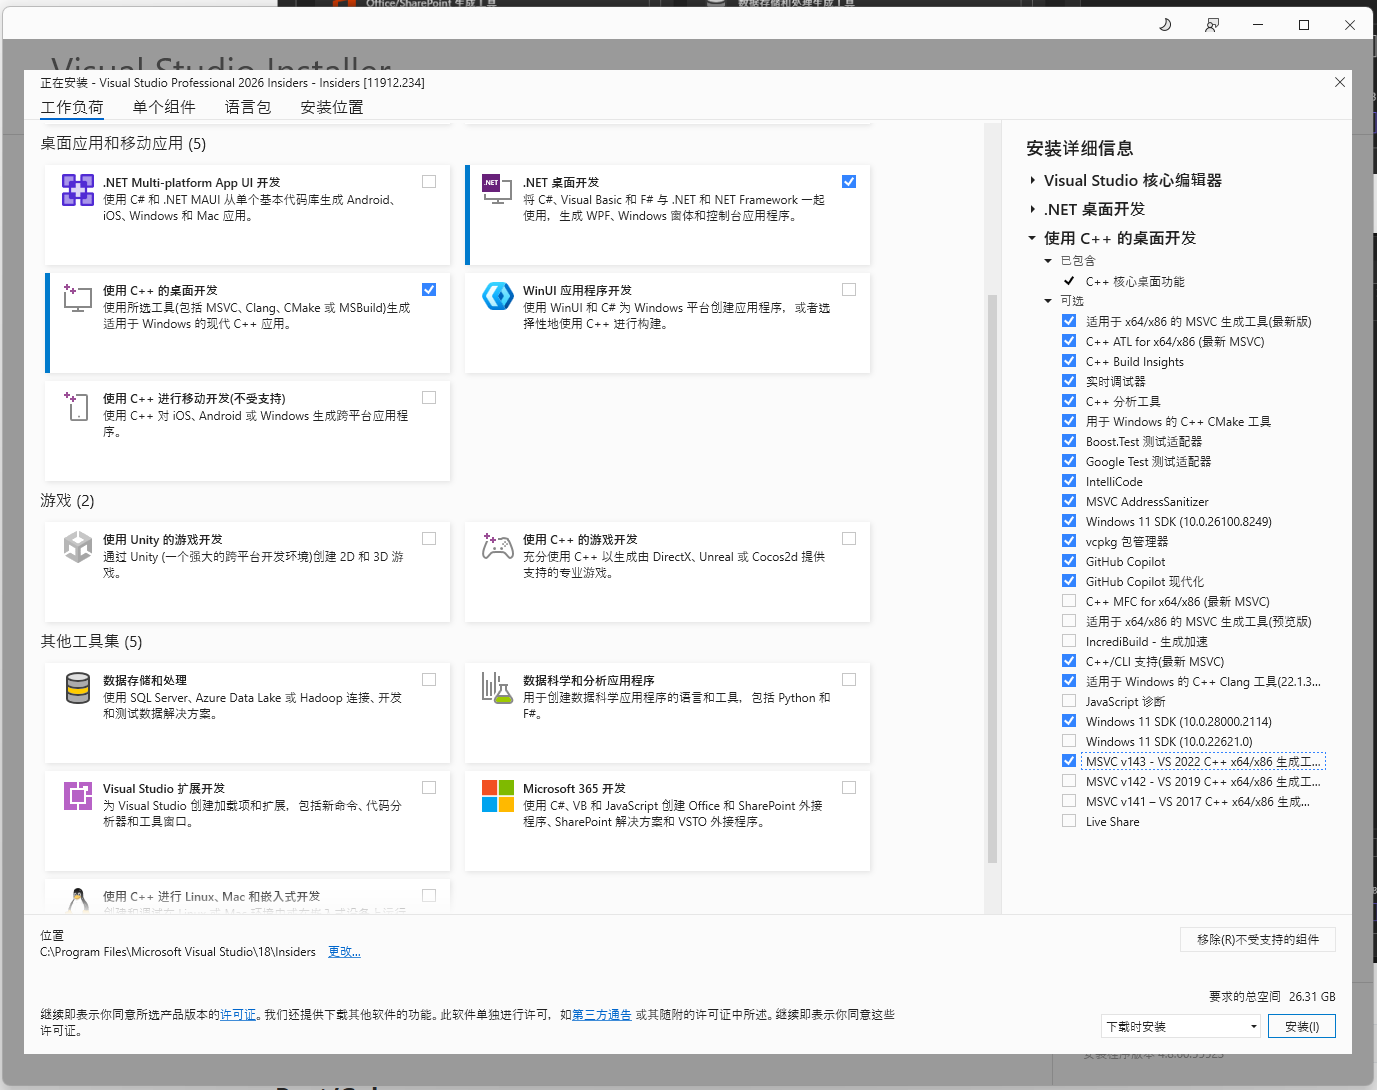1377x1090 pixels.
Task: Click the 其他工具集 (5) section heading
Action: [91, 642]
